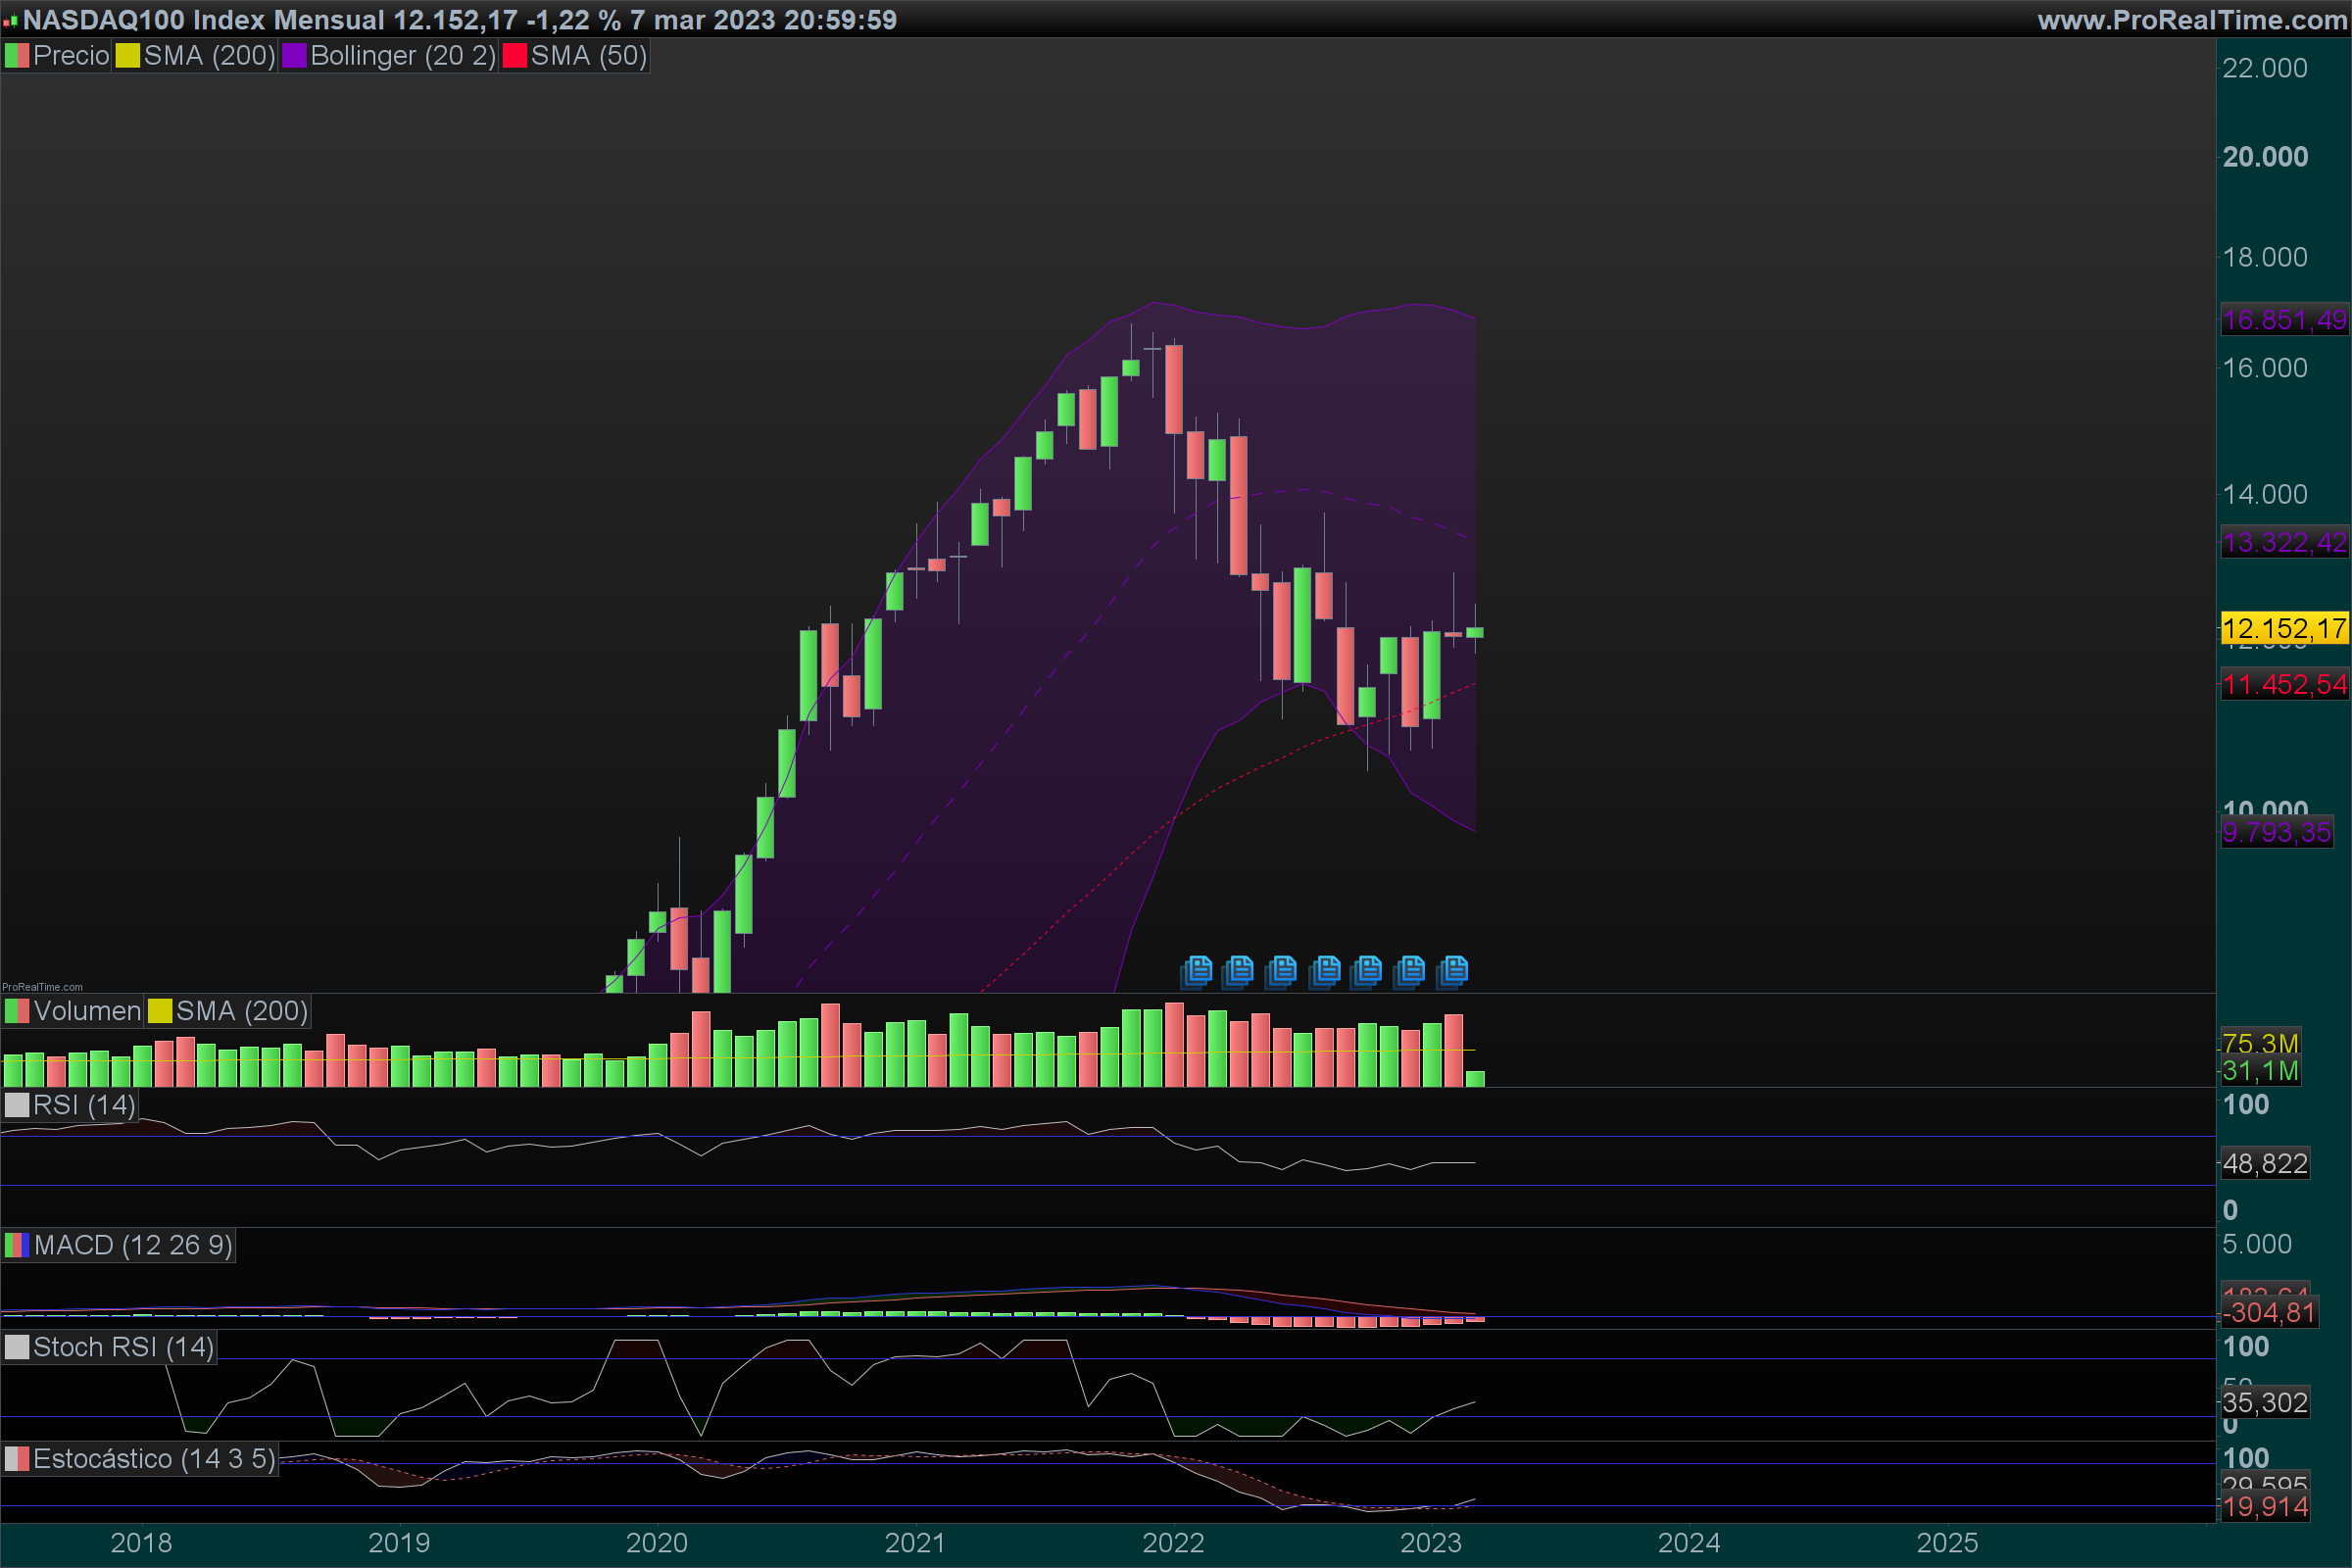Click the grey RSI (14) legend icon

coord(17,1105)
